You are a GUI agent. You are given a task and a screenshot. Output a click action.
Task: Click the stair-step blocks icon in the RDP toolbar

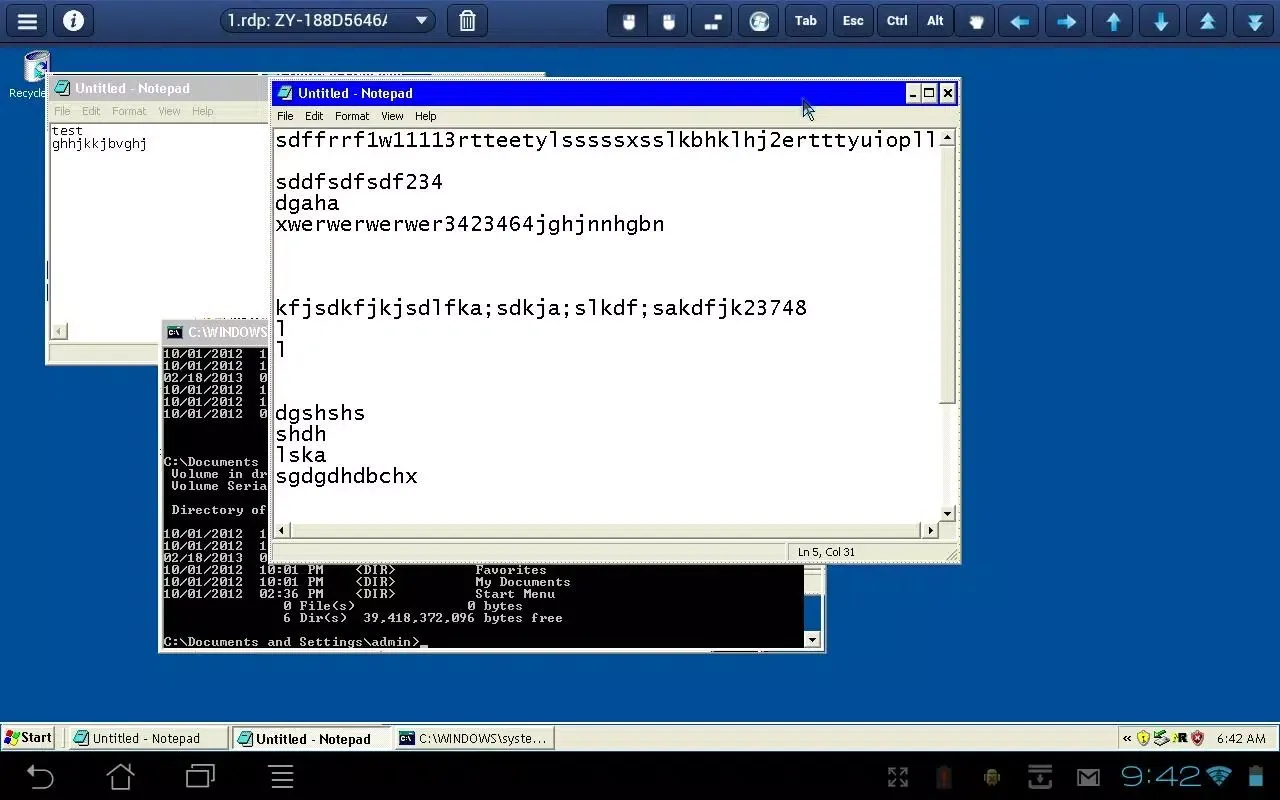(712, 21)
